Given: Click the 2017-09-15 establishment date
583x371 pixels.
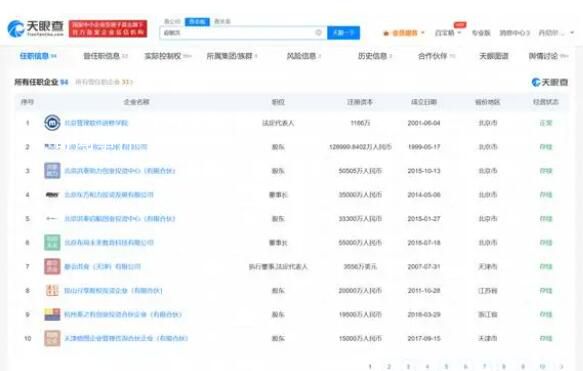Looking at the screenshot, I should pyautogui.click(x=424, y=339).
